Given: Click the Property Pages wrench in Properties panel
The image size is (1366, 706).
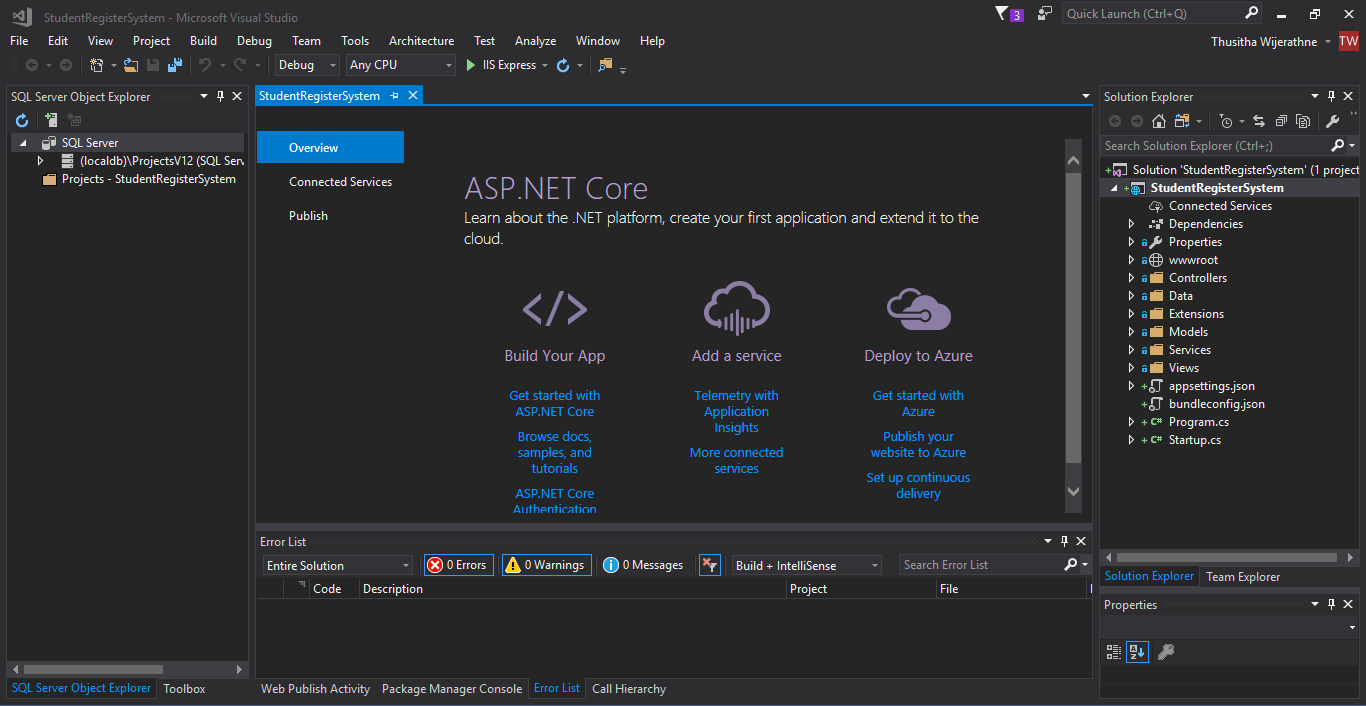Looking at the screenshot, I should coord(1165,652).
